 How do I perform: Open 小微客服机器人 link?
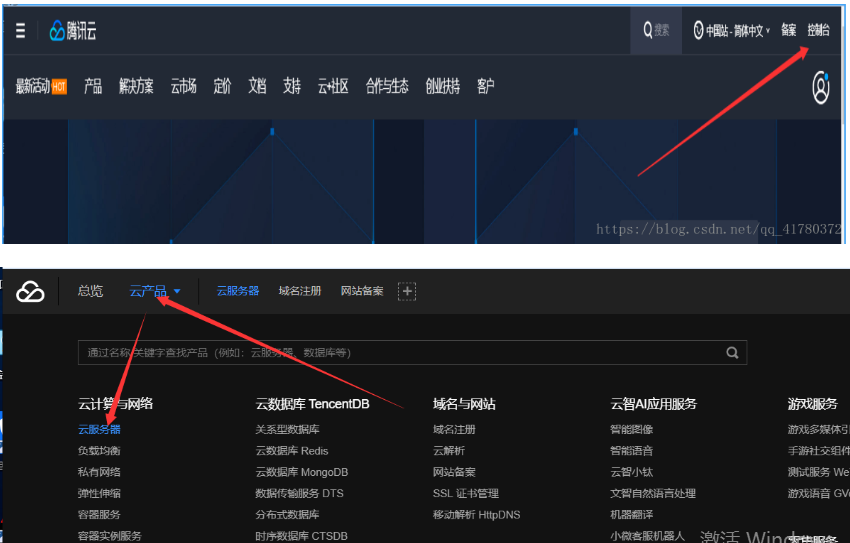click(x=648, y=536)
